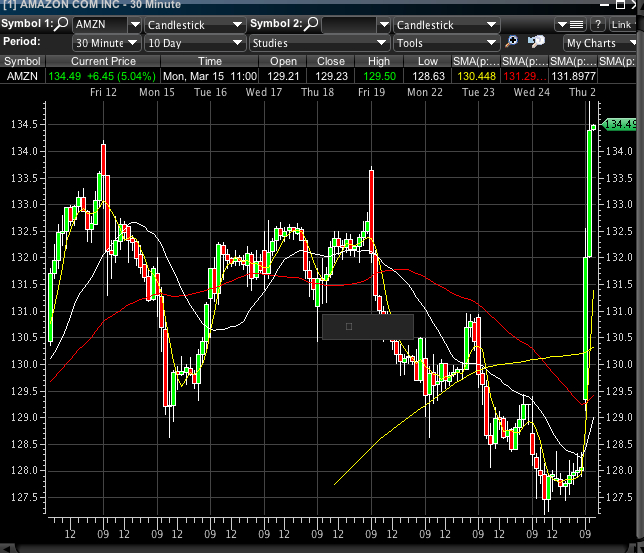Click the find chart icon beside zoom

click(x=536, y=42)
